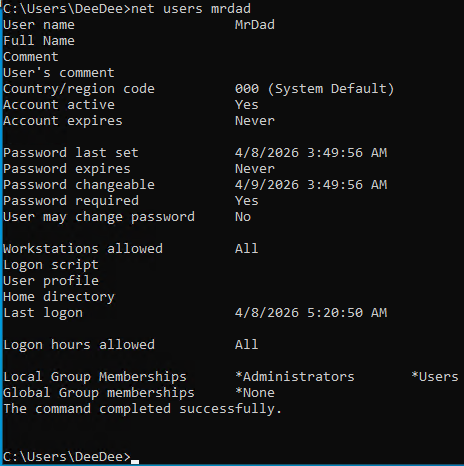Viewport: 464px width, 466px height.
Task: Click the blinking cursor at bottom prompt
Action: pyautogui.click(x=135, y=462)
